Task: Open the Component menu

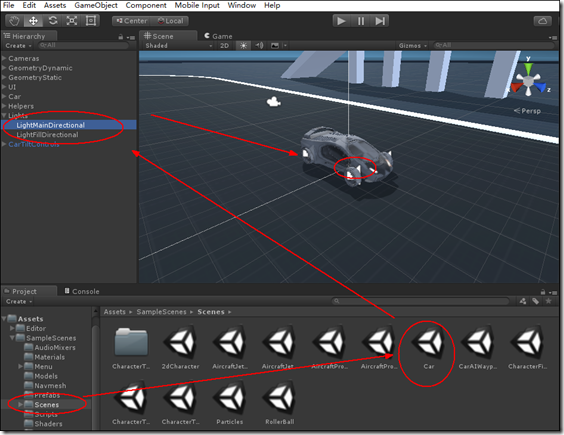Action: [146, 5]
